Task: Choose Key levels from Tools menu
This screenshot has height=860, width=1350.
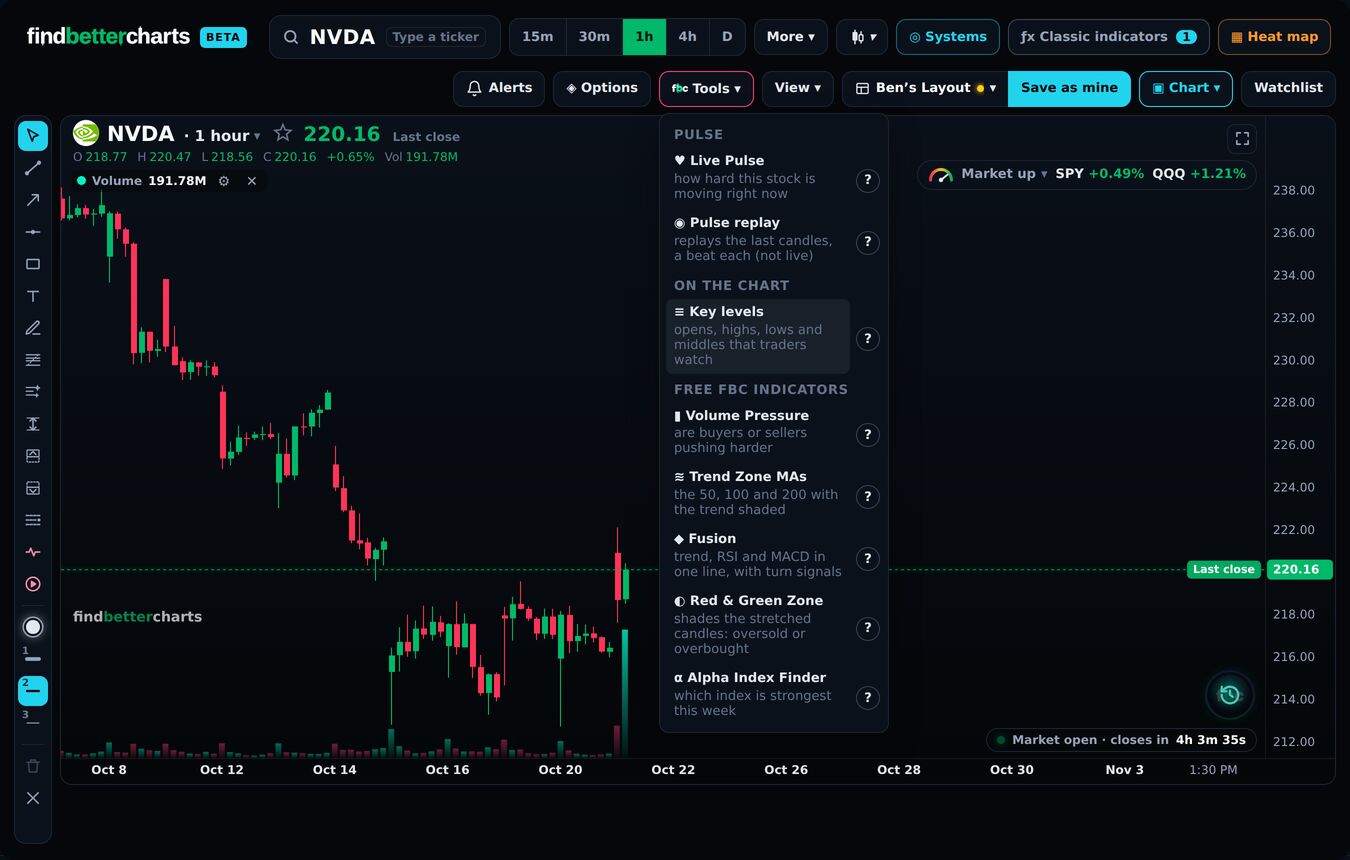Action: [x=758, y=336]
